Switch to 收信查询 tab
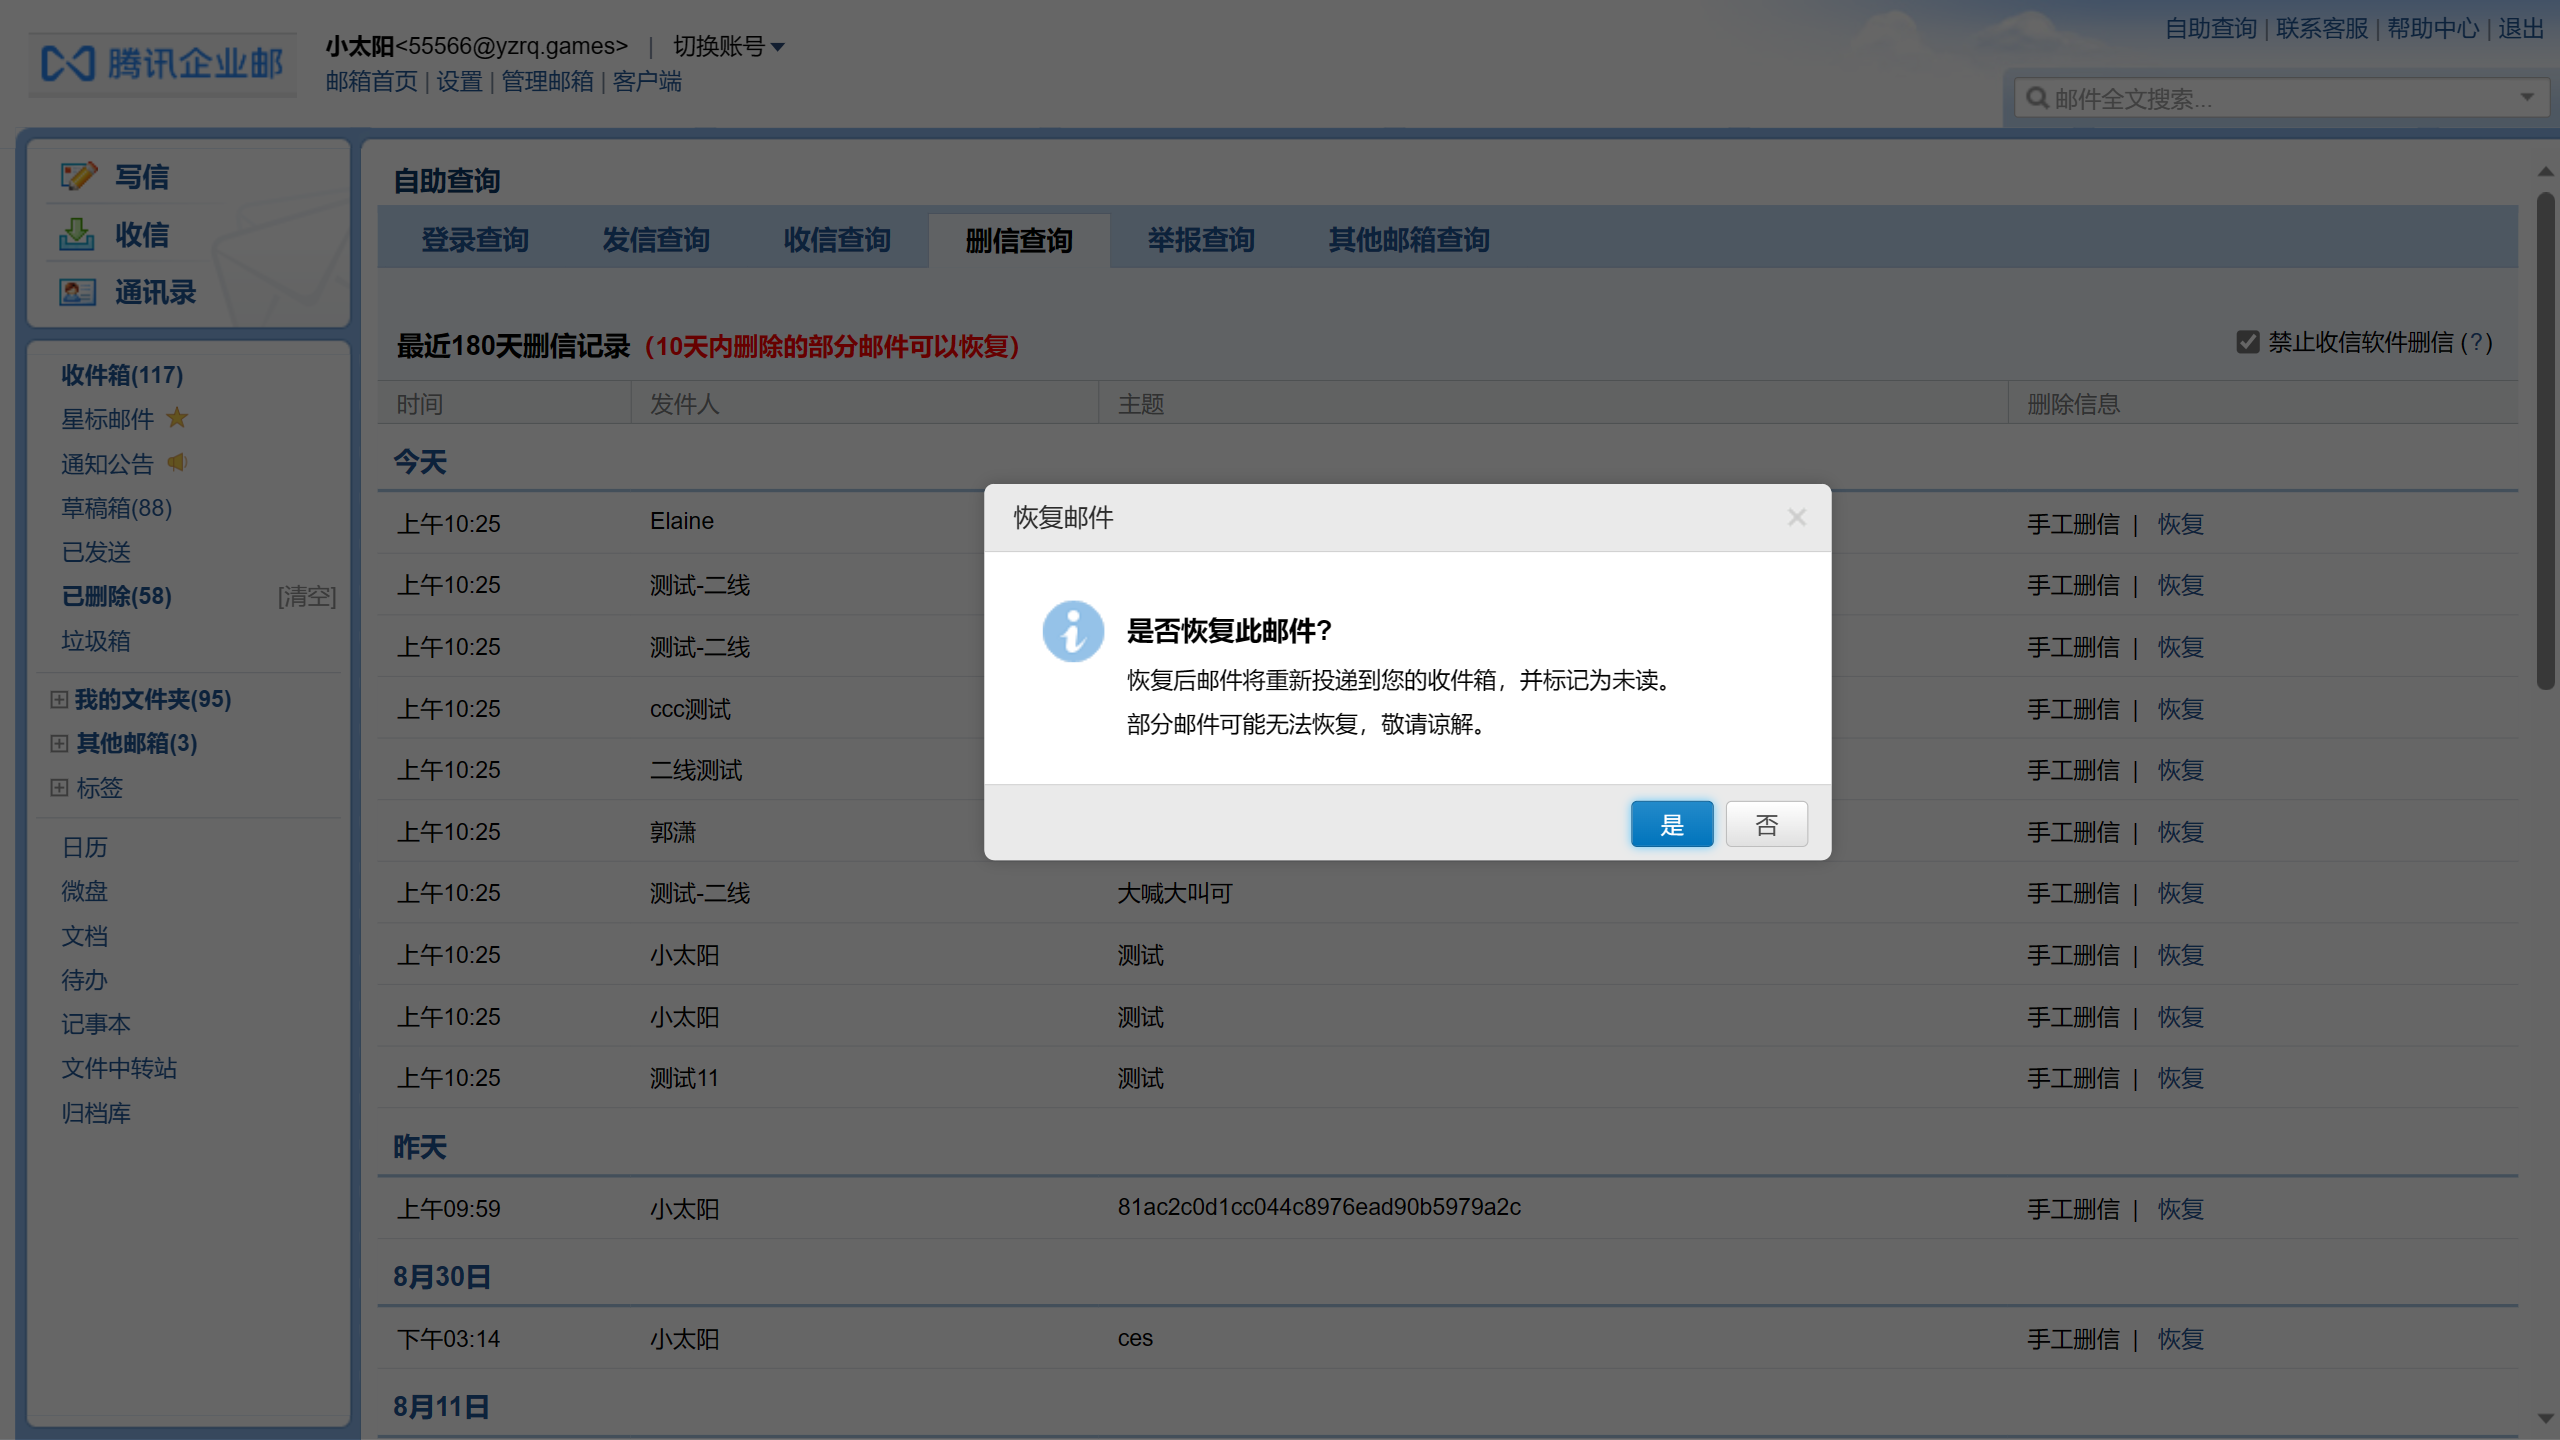 837,240
